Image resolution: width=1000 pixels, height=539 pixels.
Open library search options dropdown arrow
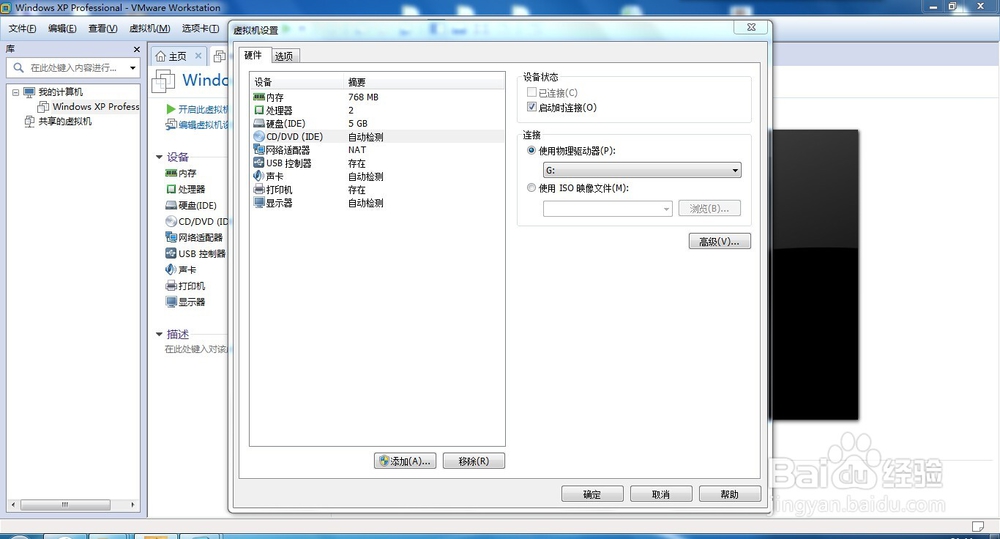coord(133,68)
